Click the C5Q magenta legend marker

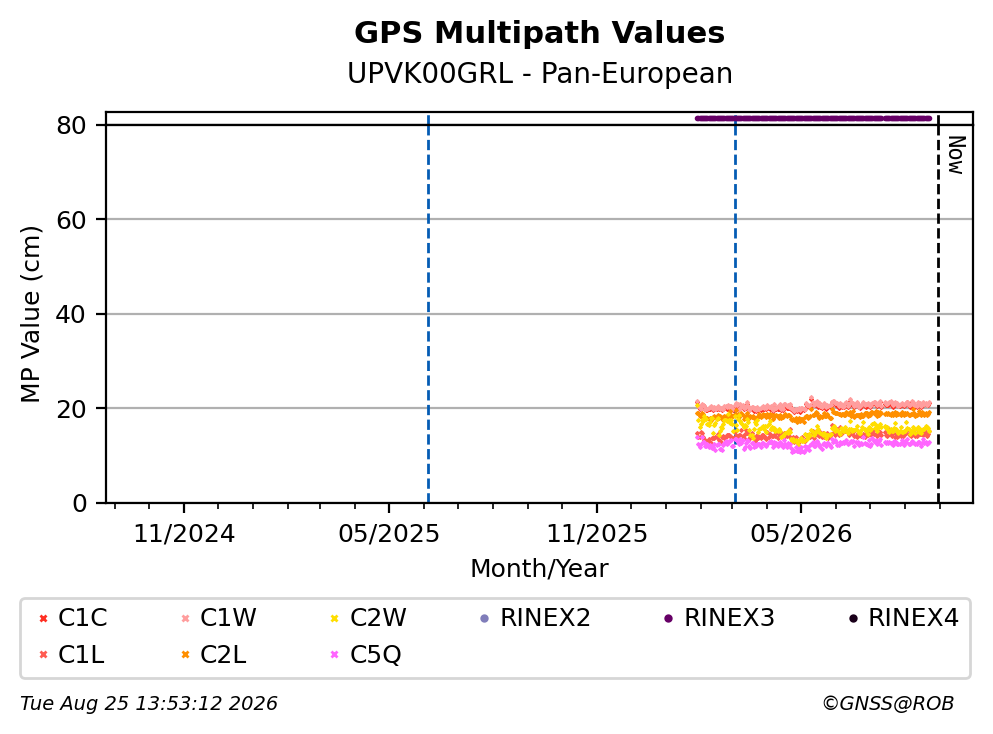pos(335,655)
